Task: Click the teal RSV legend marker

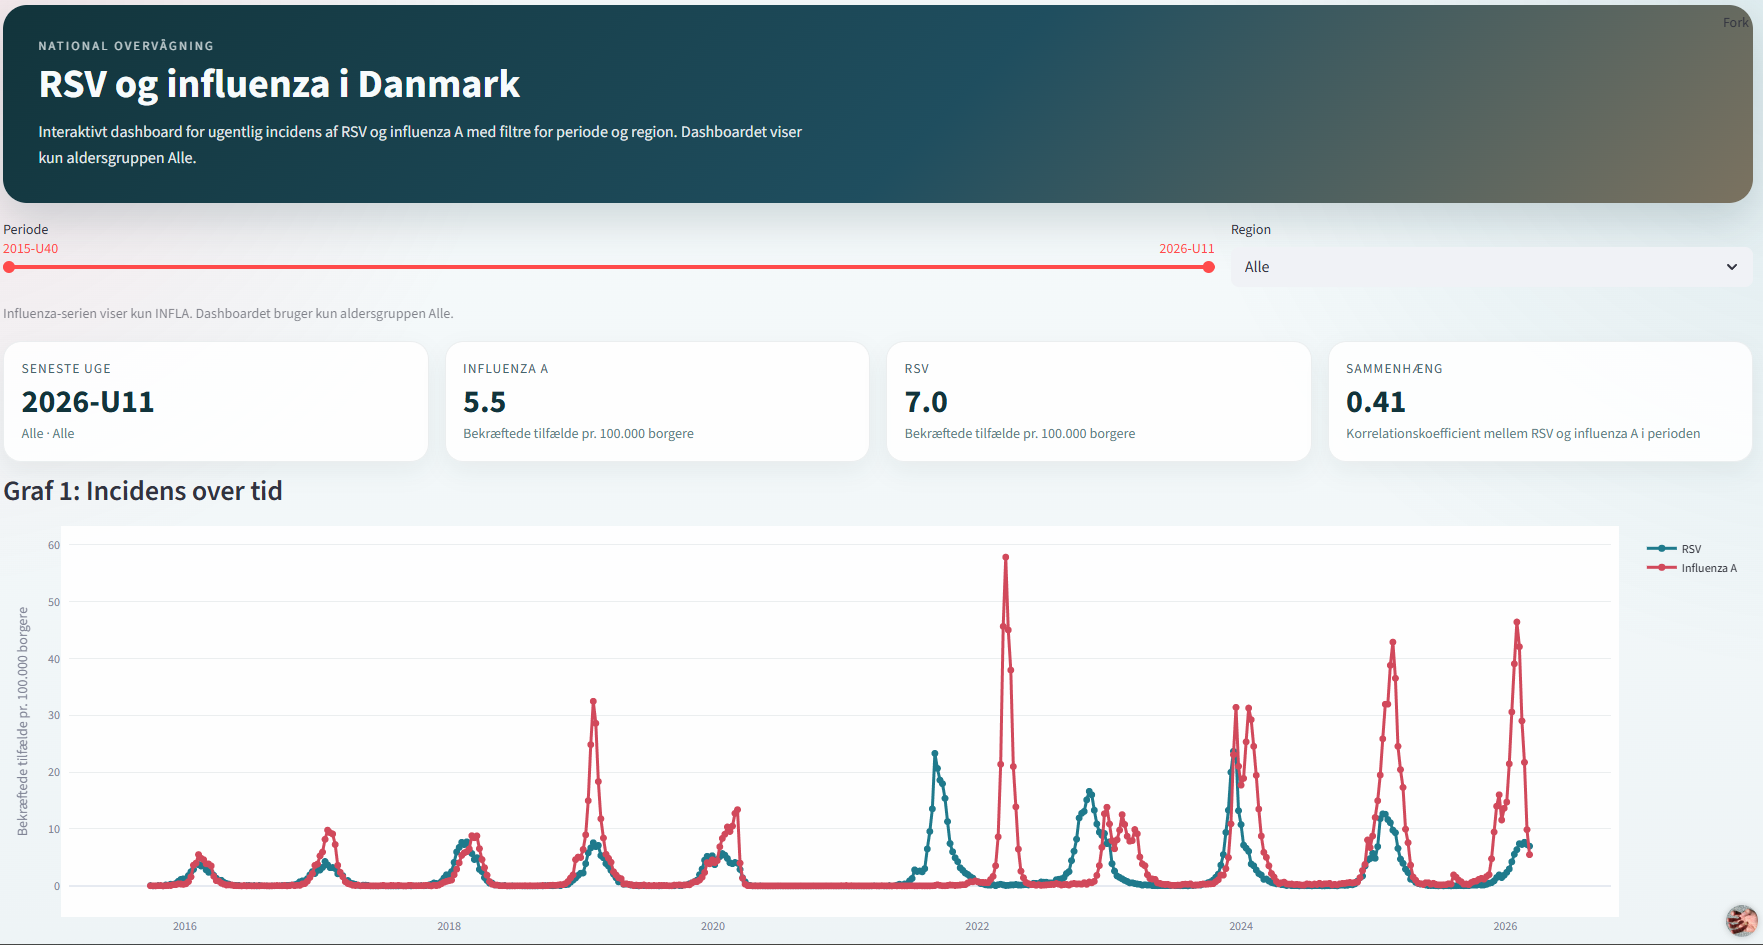Action: click(x=1661, y=549)
